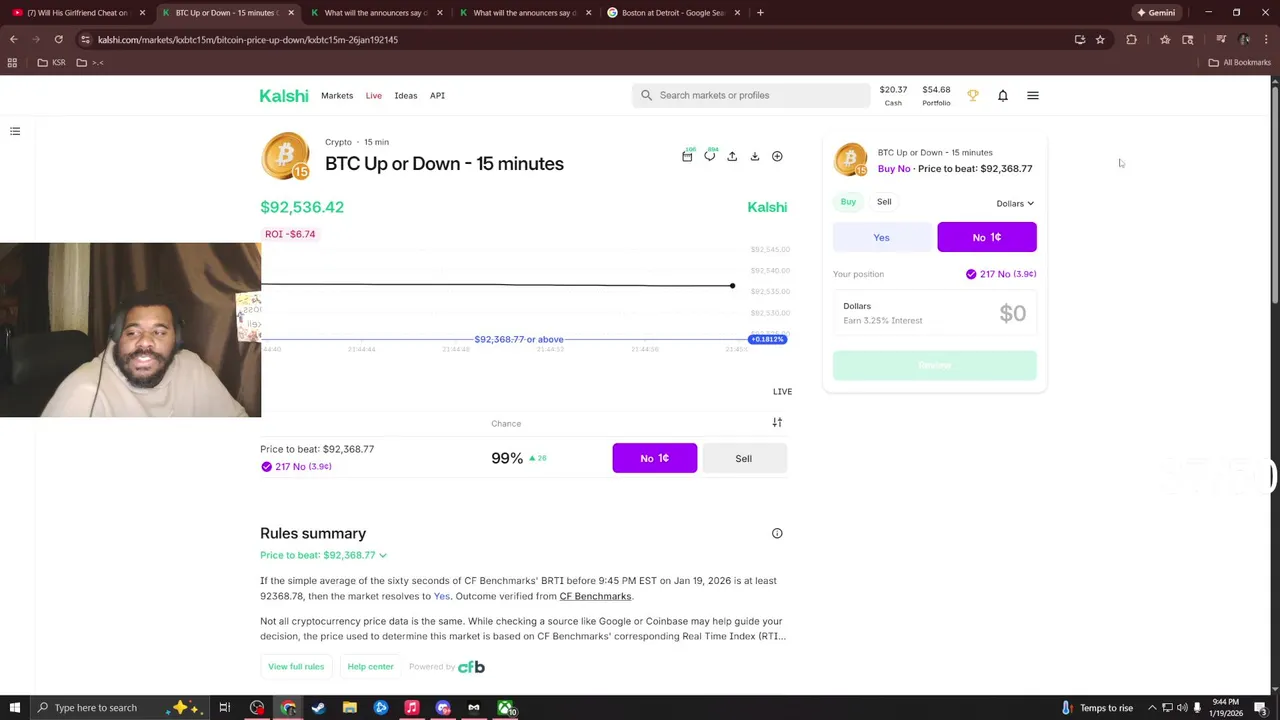
Task: Edit the Dollars amount field
Action: pos(935,313)
